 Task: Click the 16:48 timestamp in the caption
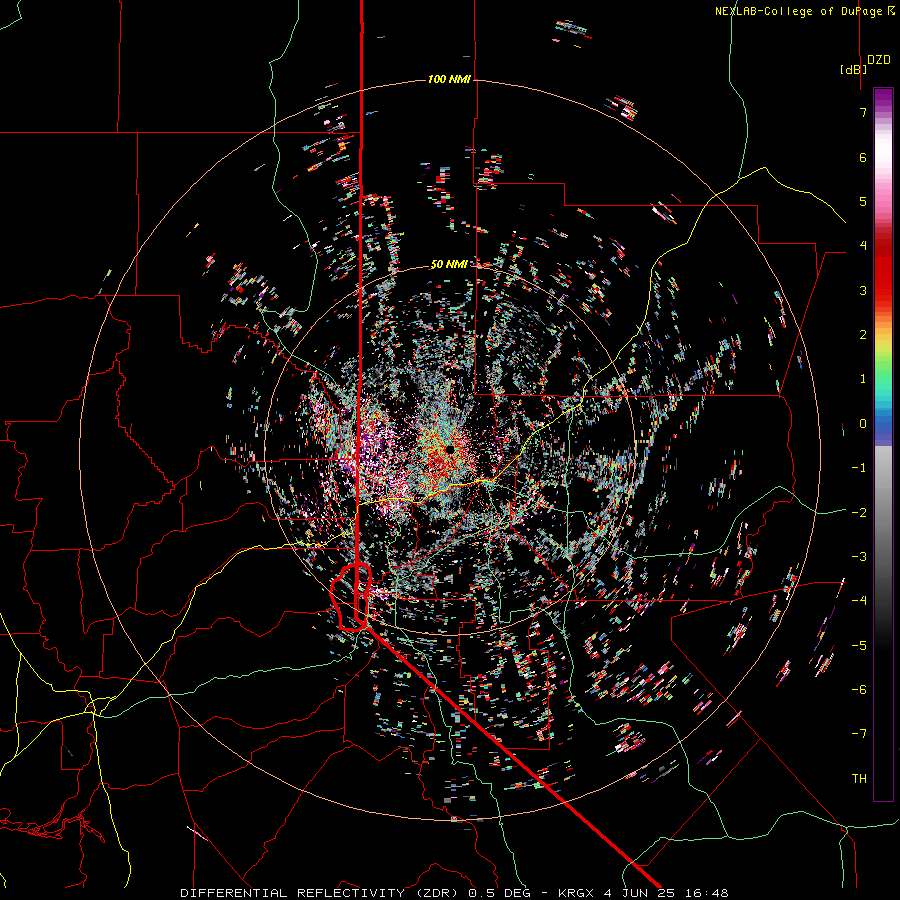pyautogui.click(x=705, y=893)
